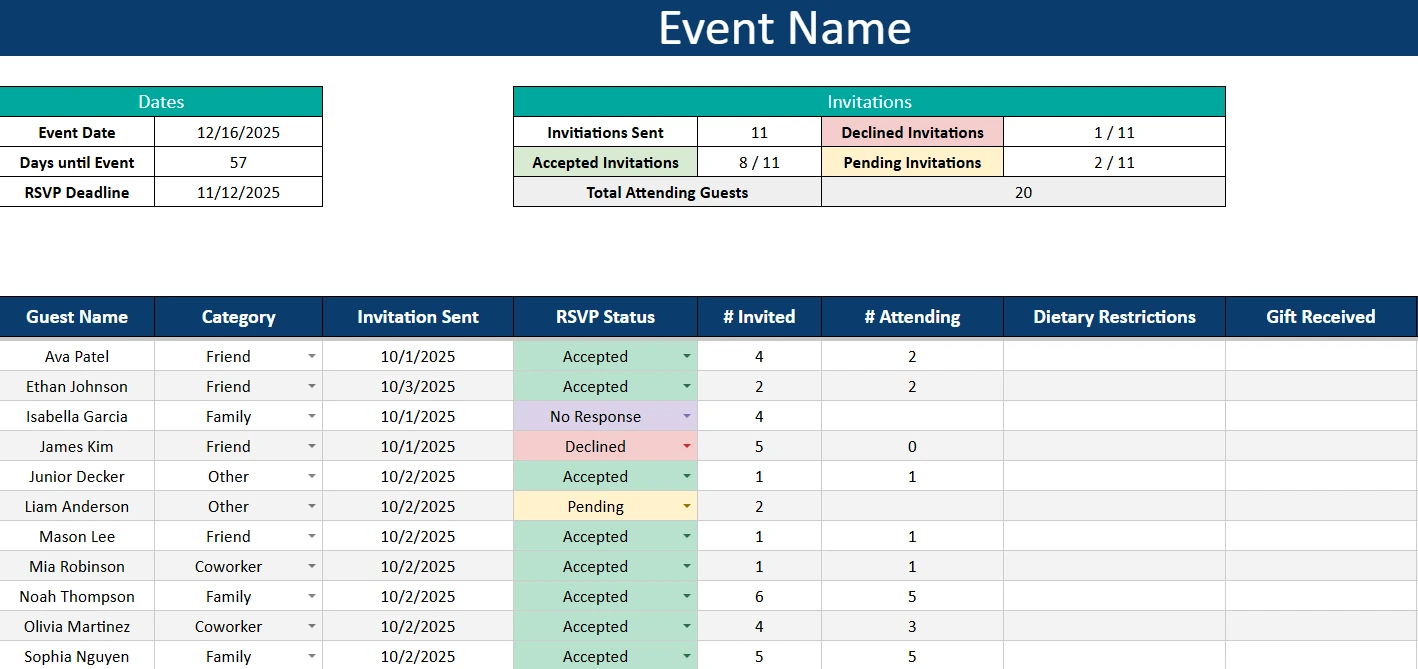The width and height of the screenshot is (1418, 669).
Task: Select the Total Attending Guests value cell
Action: [x=1023, y=192]
